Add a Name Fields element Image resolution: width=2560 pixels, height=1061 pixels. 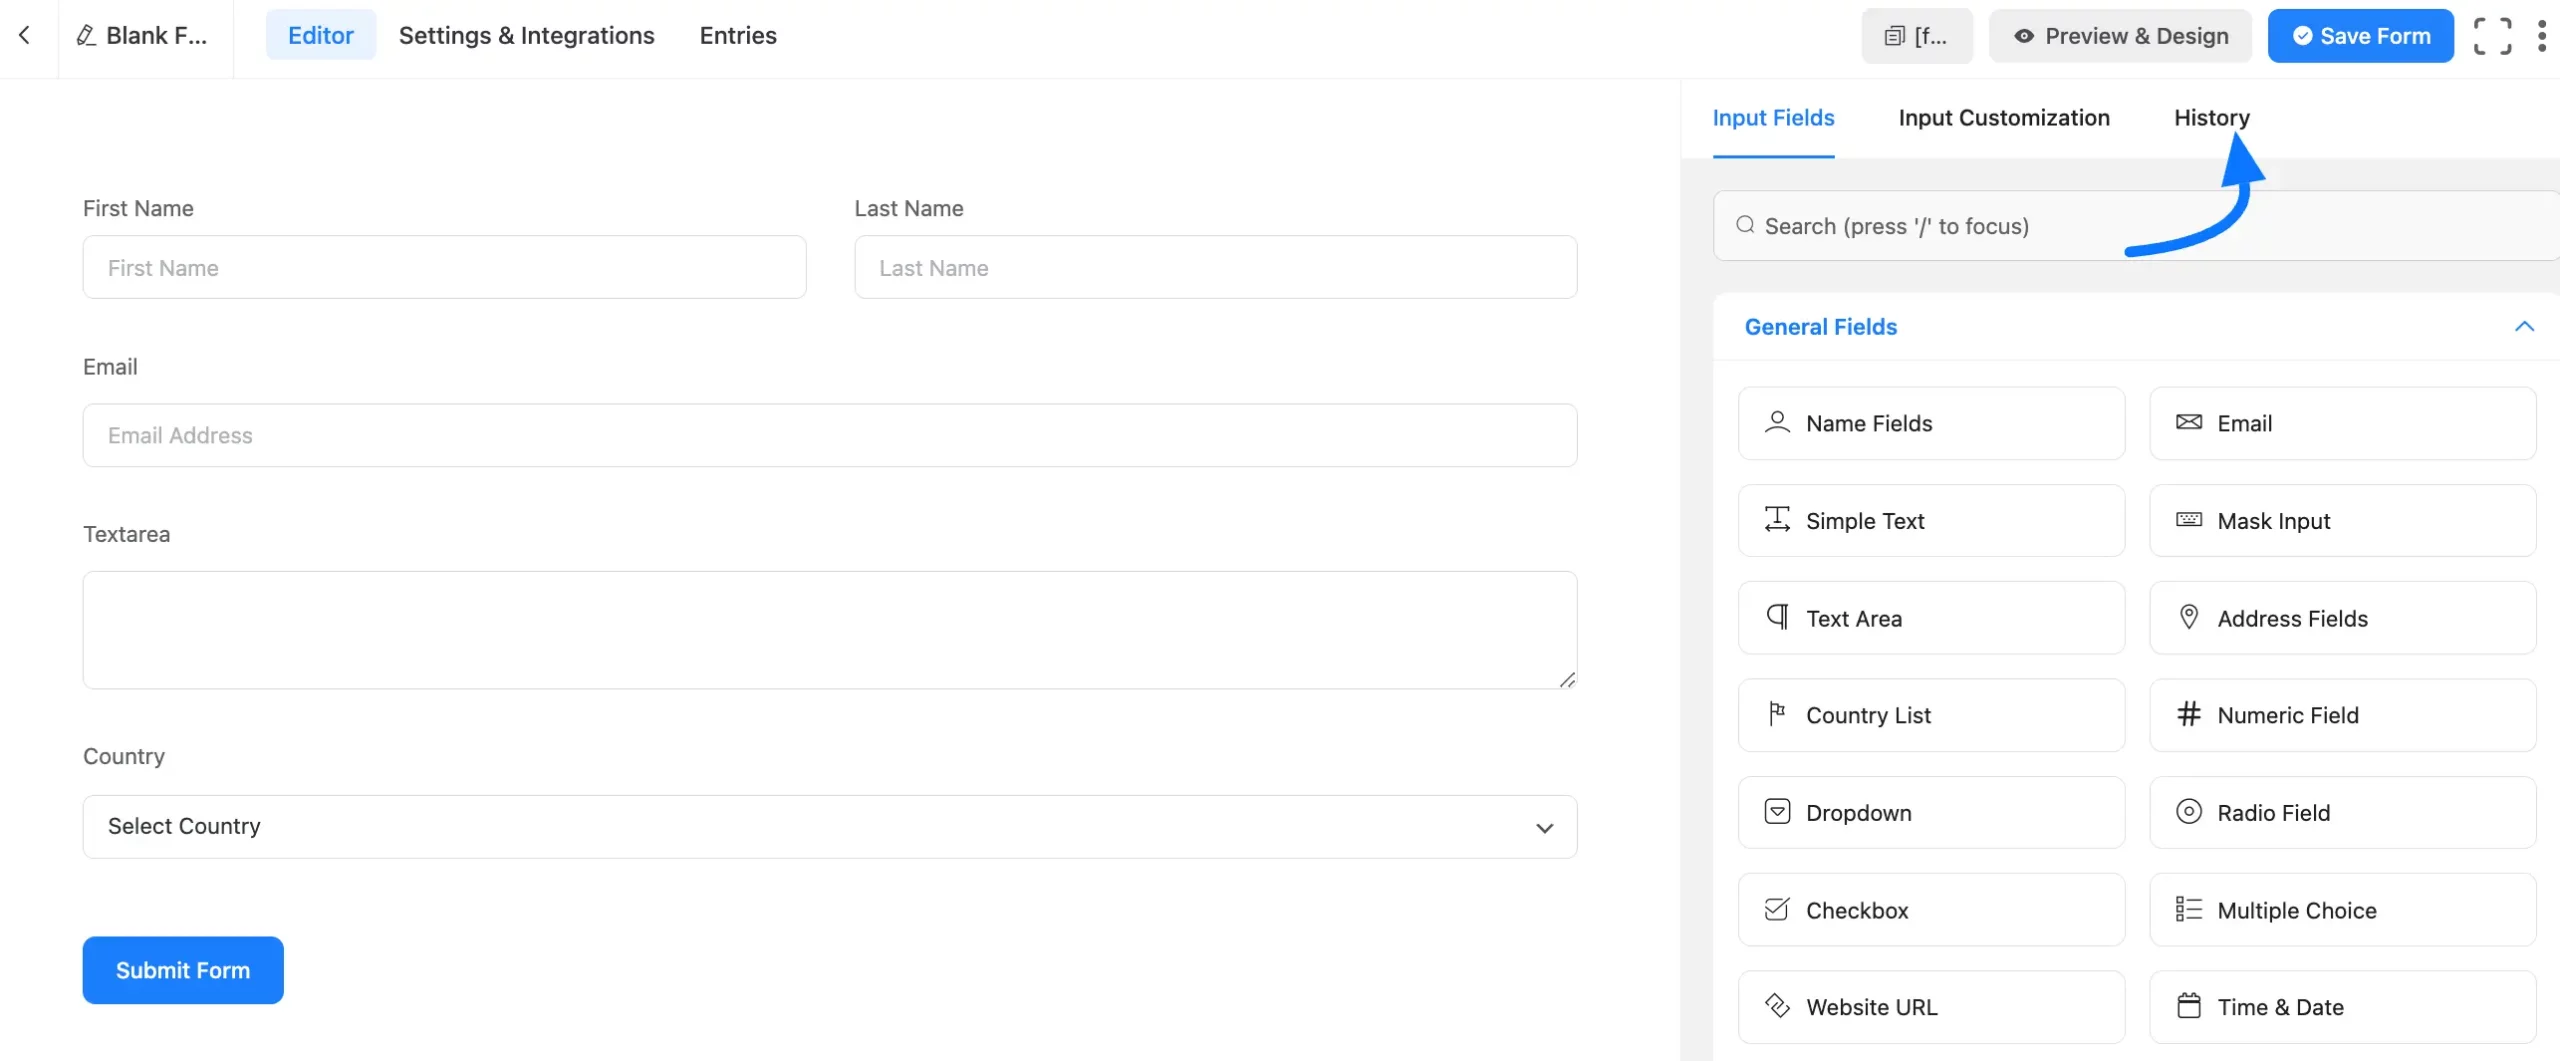1930,424
